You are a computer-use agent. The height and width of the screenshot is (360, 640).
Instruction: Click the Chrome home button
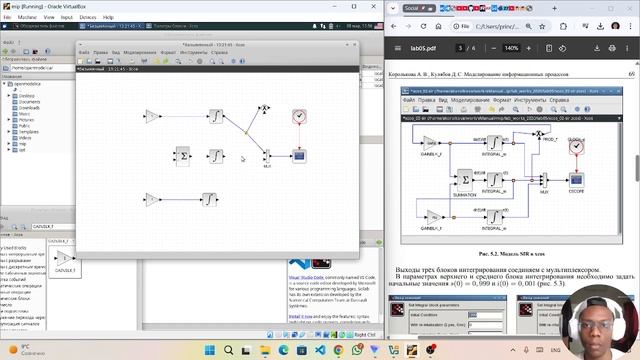438,26
